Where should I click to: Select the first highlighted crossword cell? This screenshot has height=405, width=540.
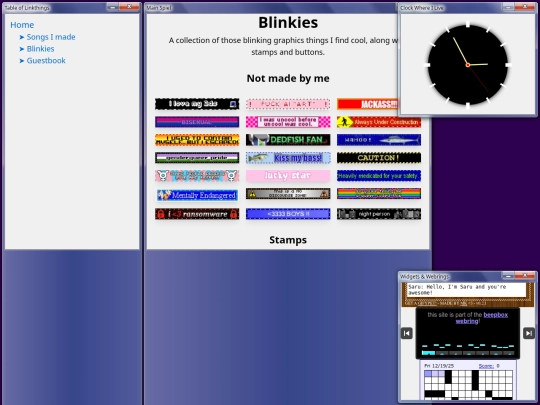428,374
